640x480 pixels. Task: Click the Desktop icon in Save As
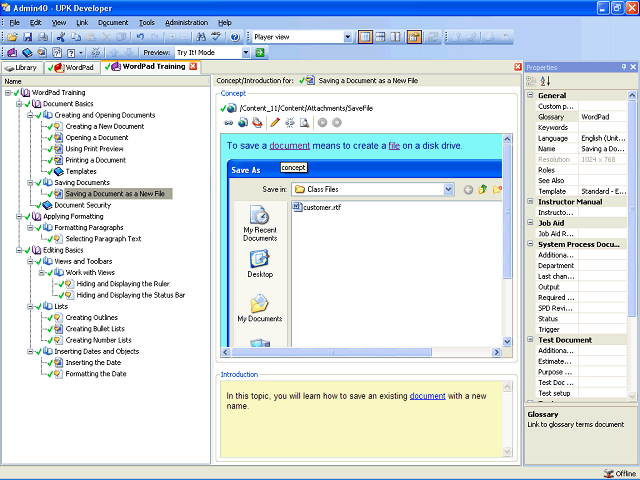pyautogui.click(x=260, y=264)
